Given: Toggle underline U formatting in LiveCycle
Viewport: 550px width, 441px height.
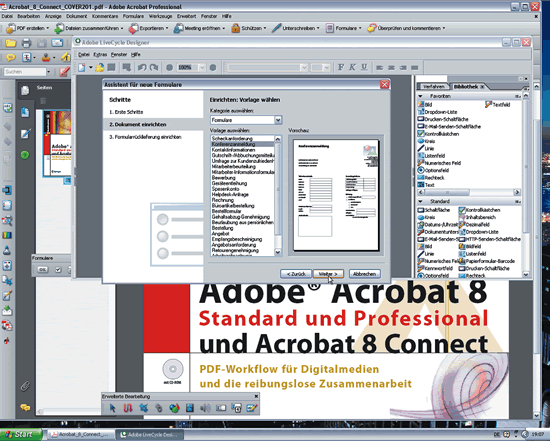Looking at the screenshot, I should coord(364,67).
